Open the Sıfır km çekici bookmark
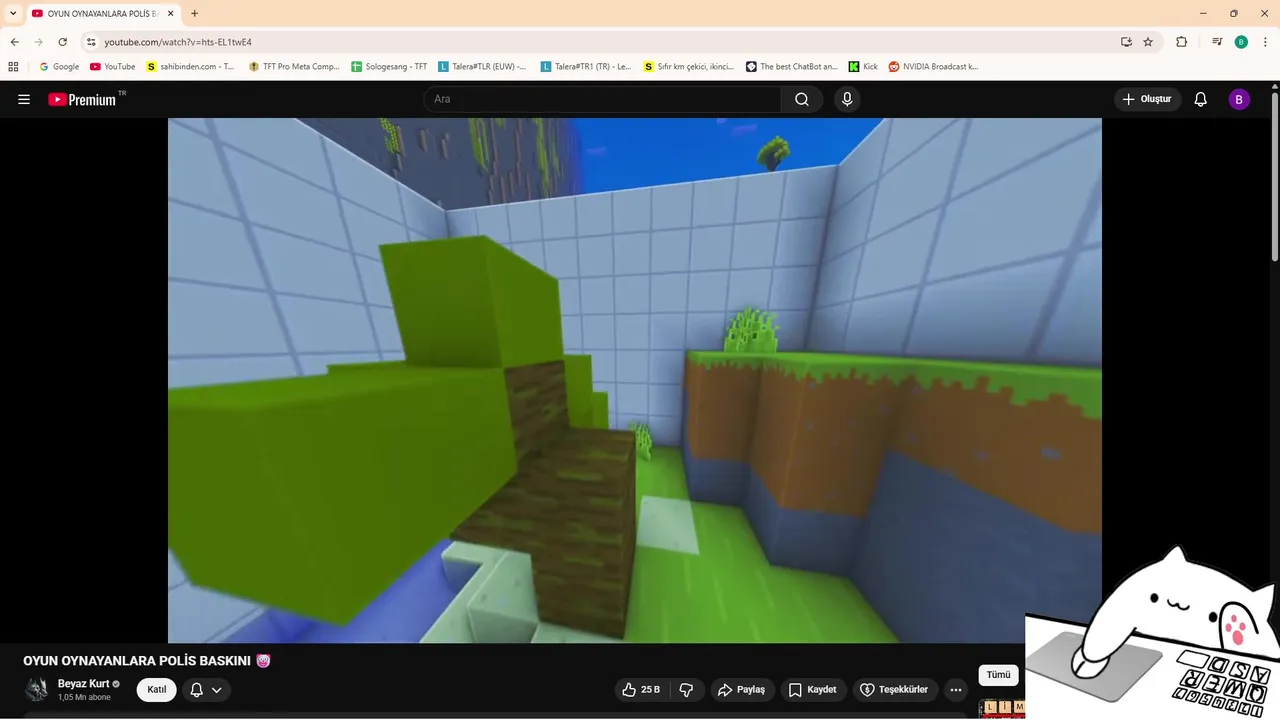 tap(689, 67)
